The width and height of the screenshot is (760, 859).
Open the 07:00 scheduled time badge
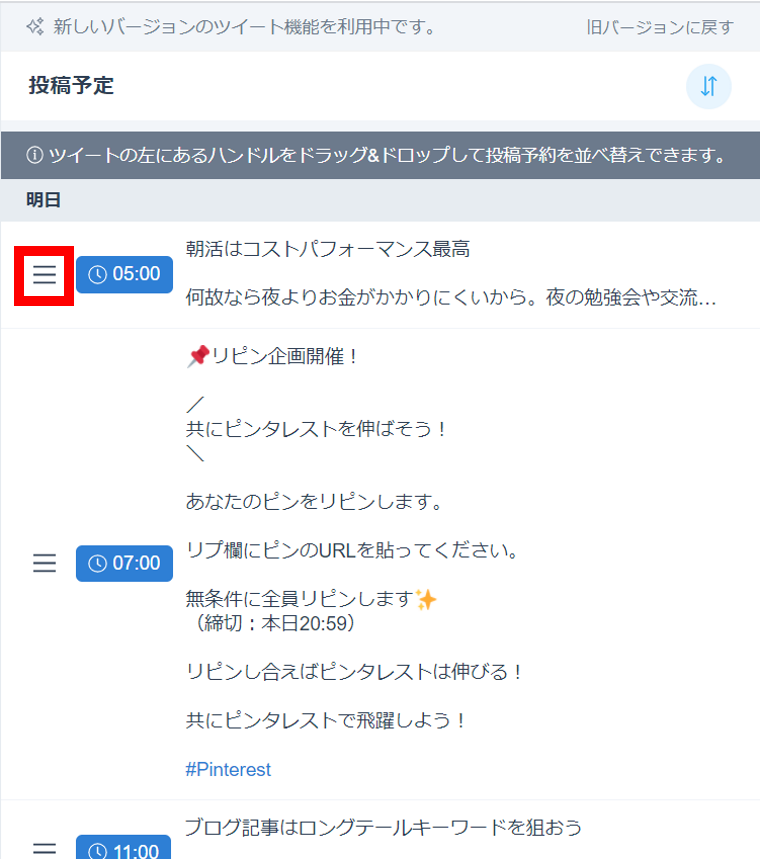(124, 563)
